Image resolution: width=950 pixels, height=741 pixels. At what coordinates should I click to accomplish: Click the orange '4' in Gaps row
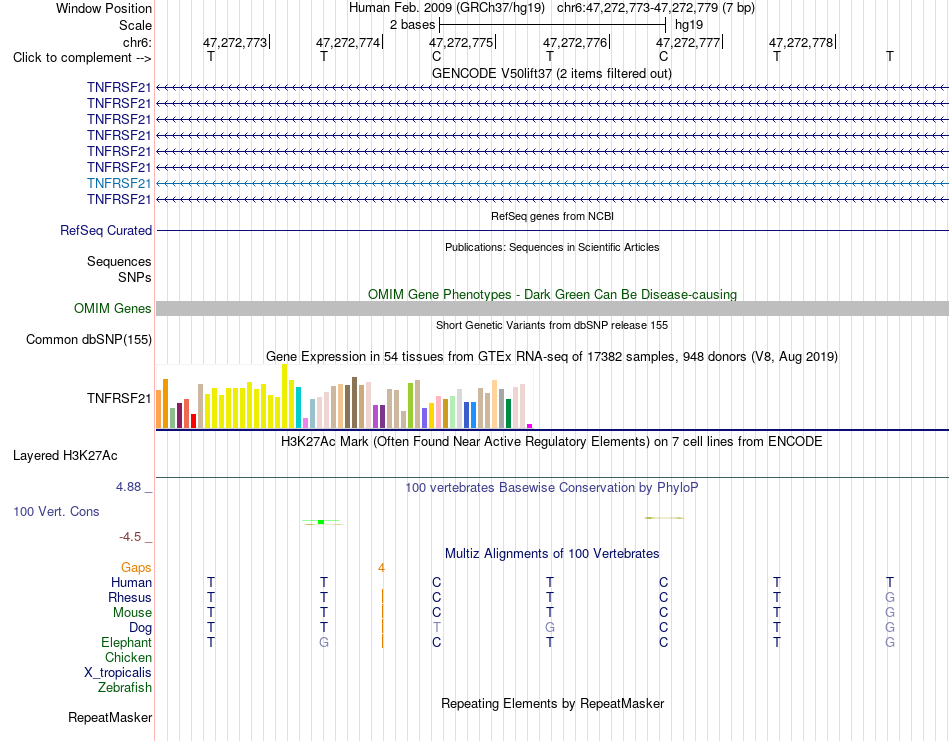pyautogui.click(x=381, y=568)
